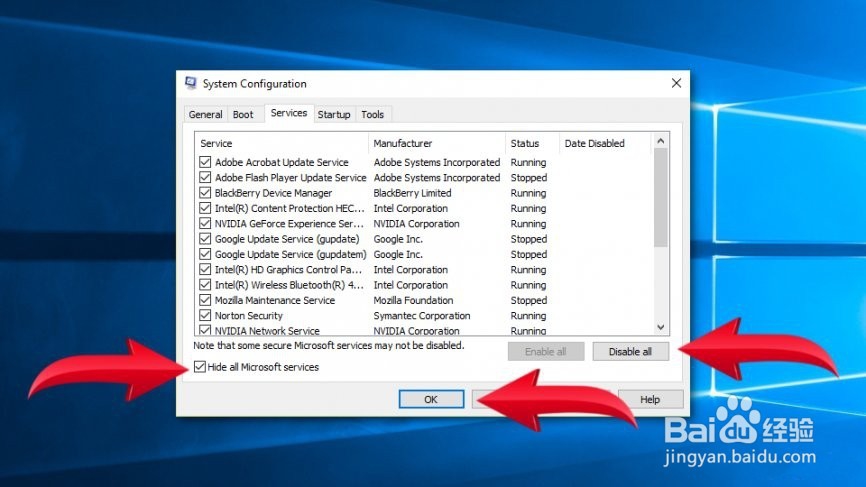Click Running status of Adobe Acrobat Update Service
866x487 pixels.
528,162
